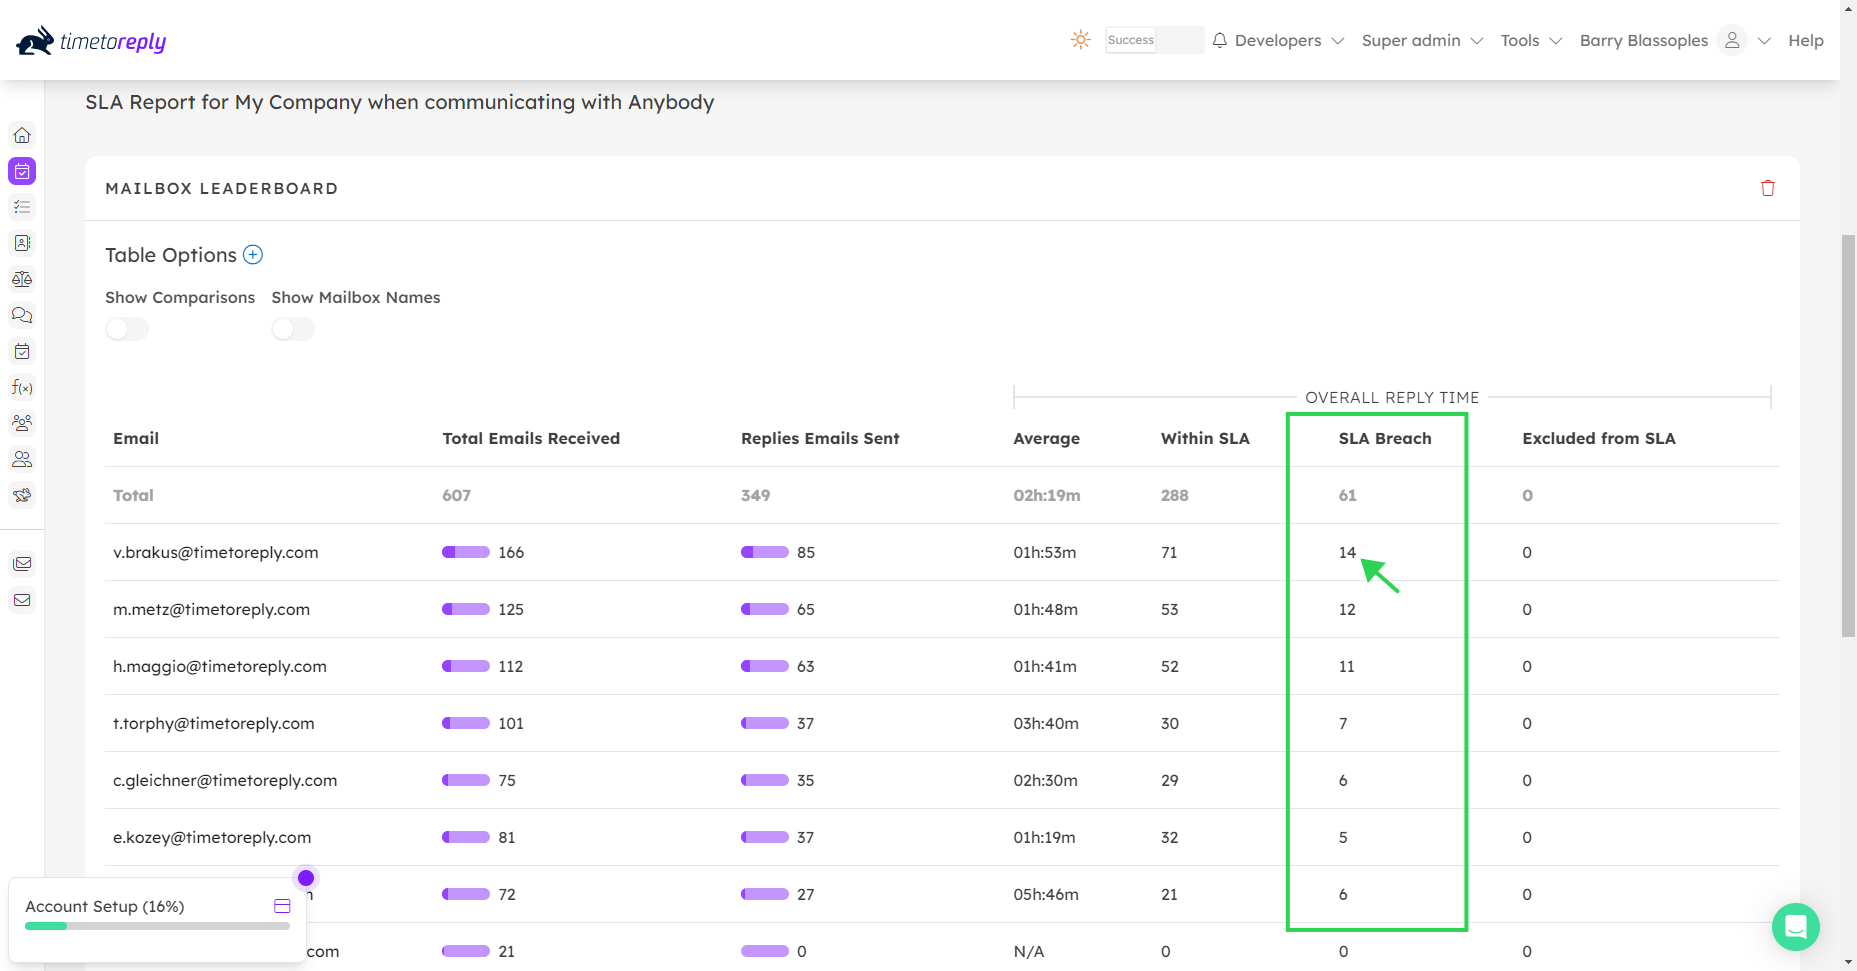Click Total row value 607
1857x971 pixels.
[x=456, y=495]
